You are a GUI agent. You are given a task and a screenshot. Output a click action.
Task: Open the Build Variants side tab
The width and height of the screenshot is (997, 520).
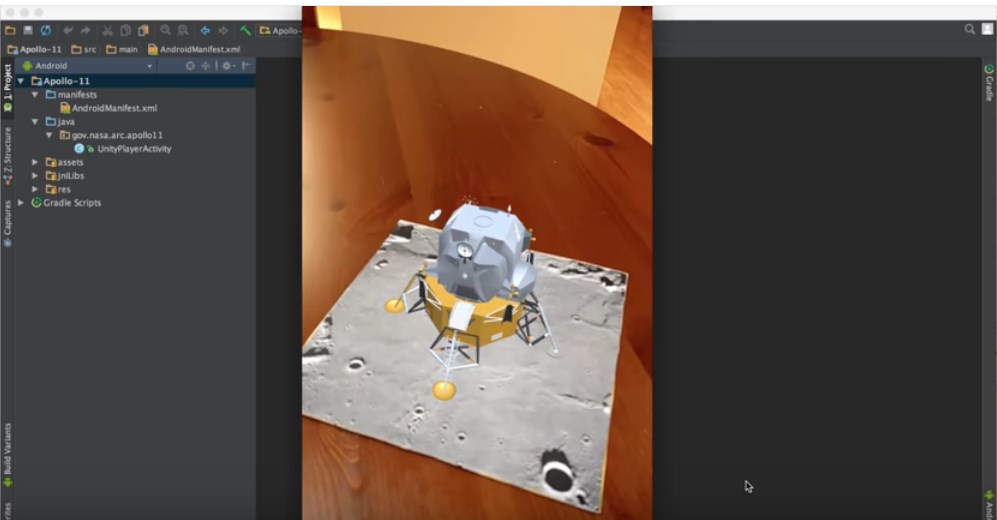[x=8, y=455]
